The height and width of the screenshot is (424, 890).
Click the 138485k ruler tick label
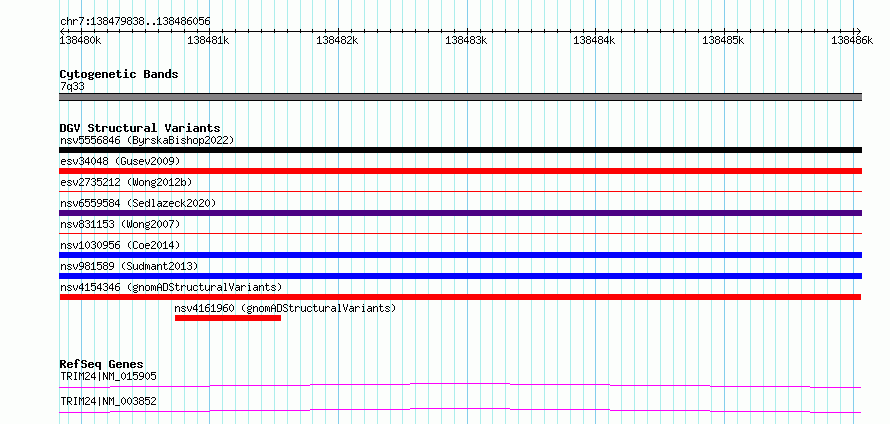(724, 40)
